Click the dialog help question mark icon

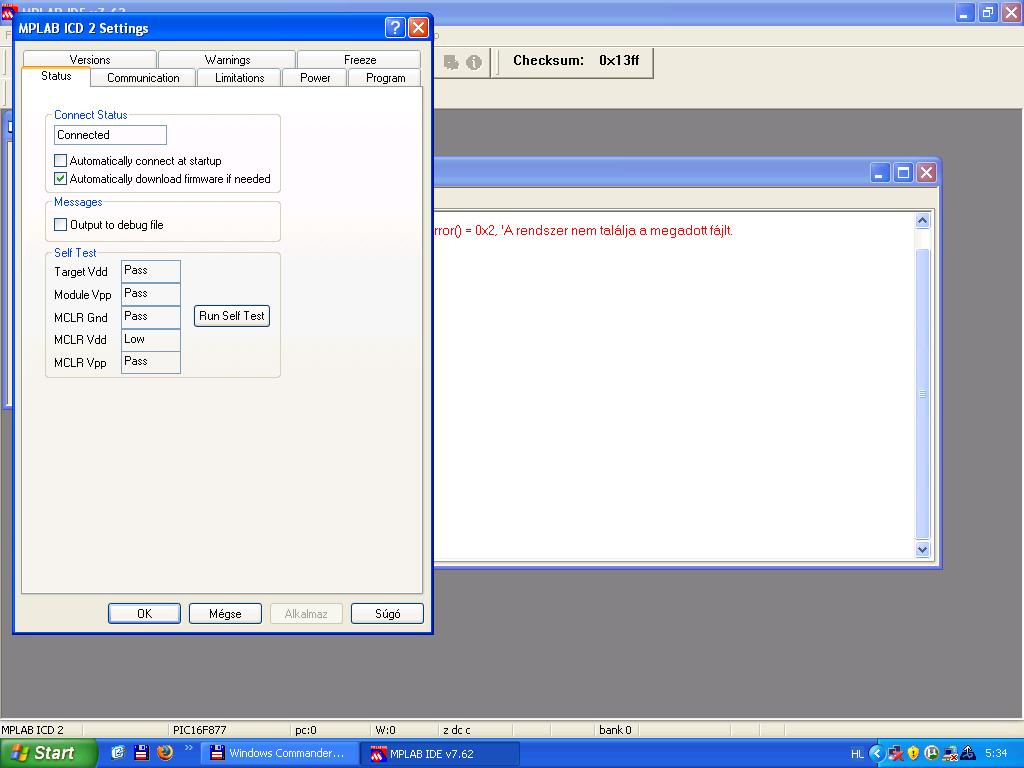tap(395, 27)
